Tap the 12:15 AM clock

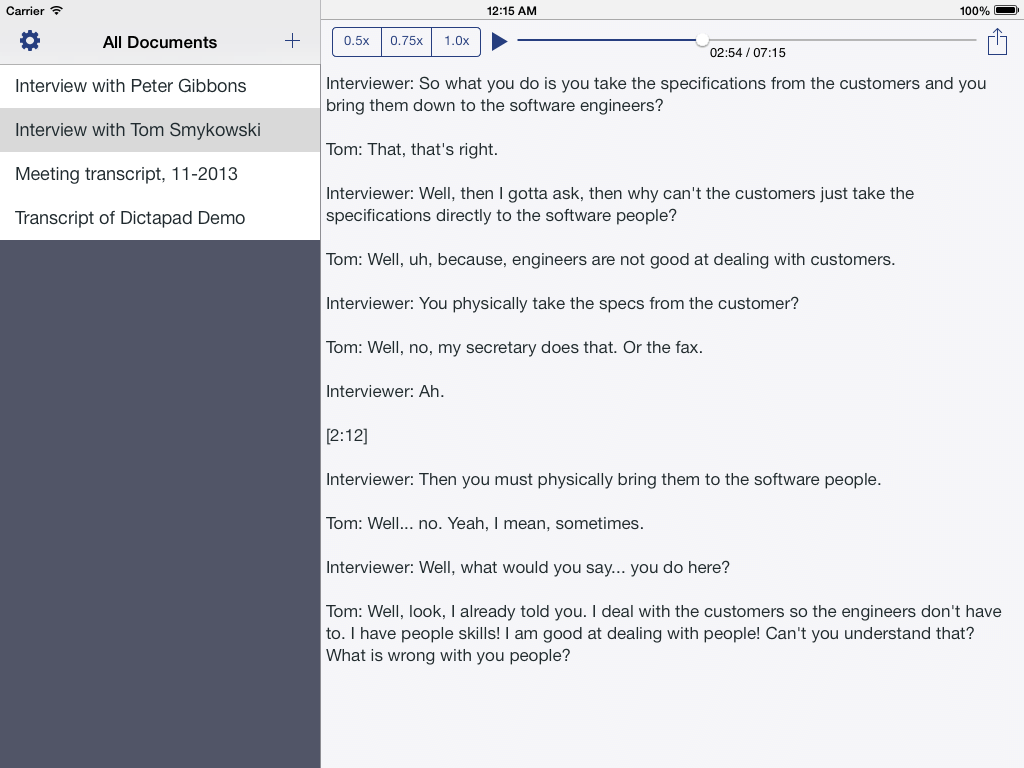pos(512,10)
